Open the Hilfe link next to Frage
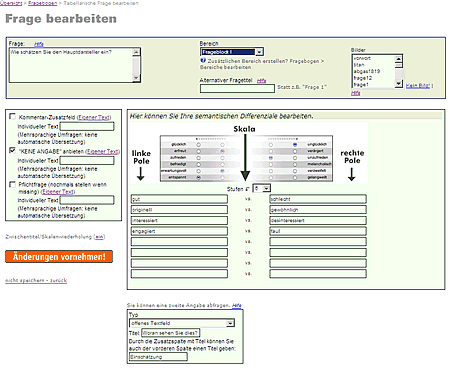The height and width of the screenshot is (372, 450). tap(39, 44)
